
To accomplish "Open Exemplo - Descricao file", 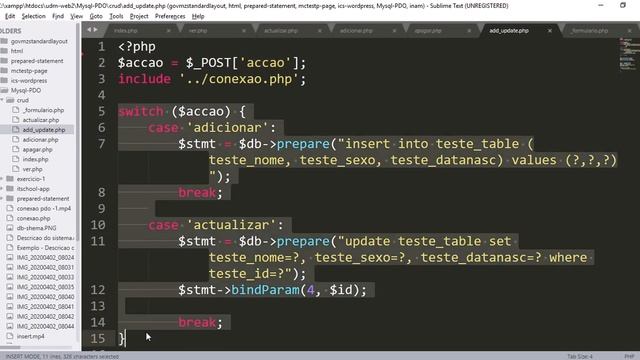I will click(x=45, y=248).
